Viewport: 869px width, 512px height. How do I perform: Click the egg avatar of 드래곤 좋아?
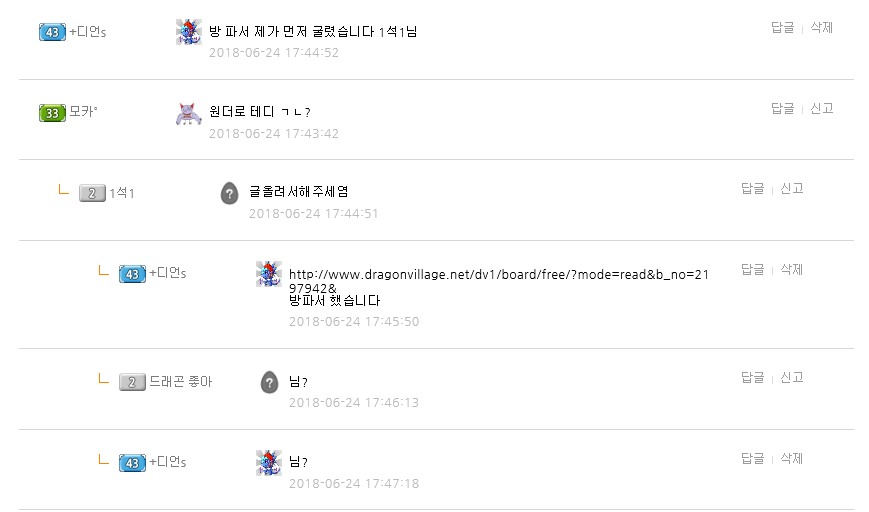[x=269, y=382]
